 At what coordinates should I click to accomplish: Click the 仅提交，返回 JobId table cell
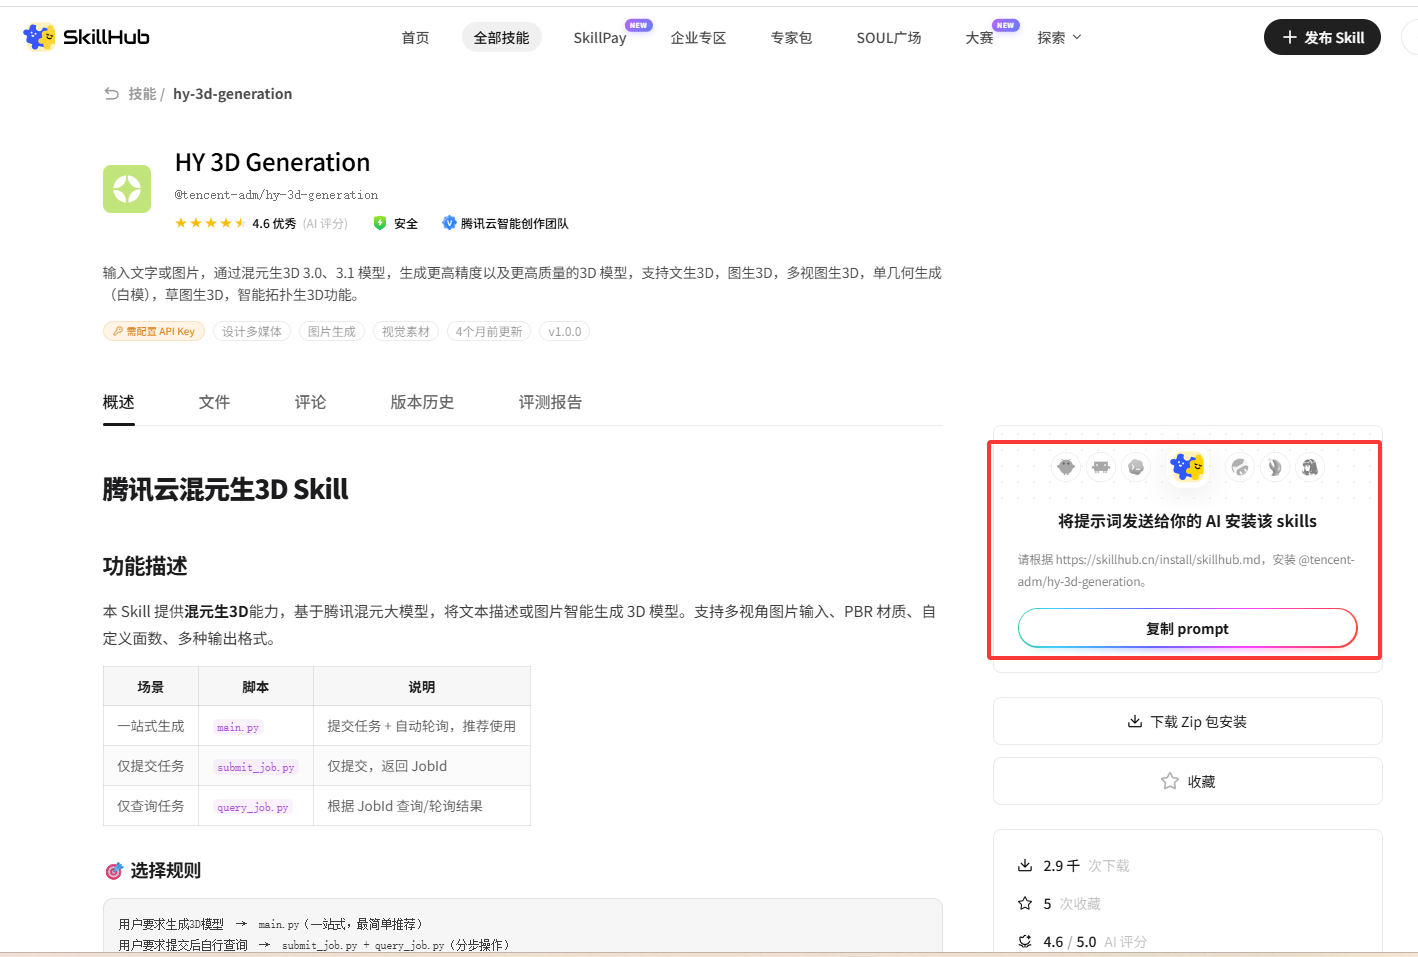(422, 766)
